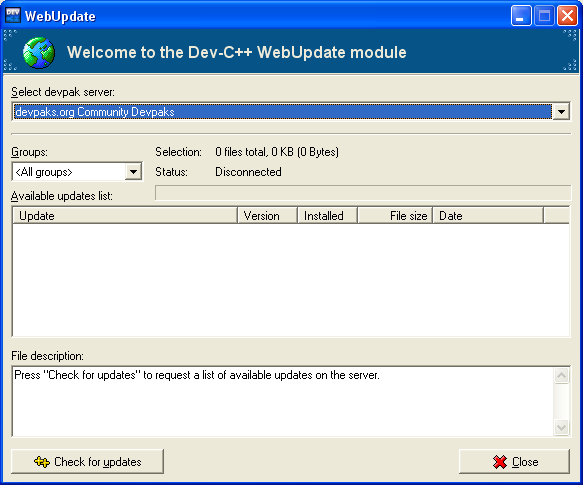Sort by the Installed column header
583x485 pixels.
pyautogui.click(x=328, y=216)
